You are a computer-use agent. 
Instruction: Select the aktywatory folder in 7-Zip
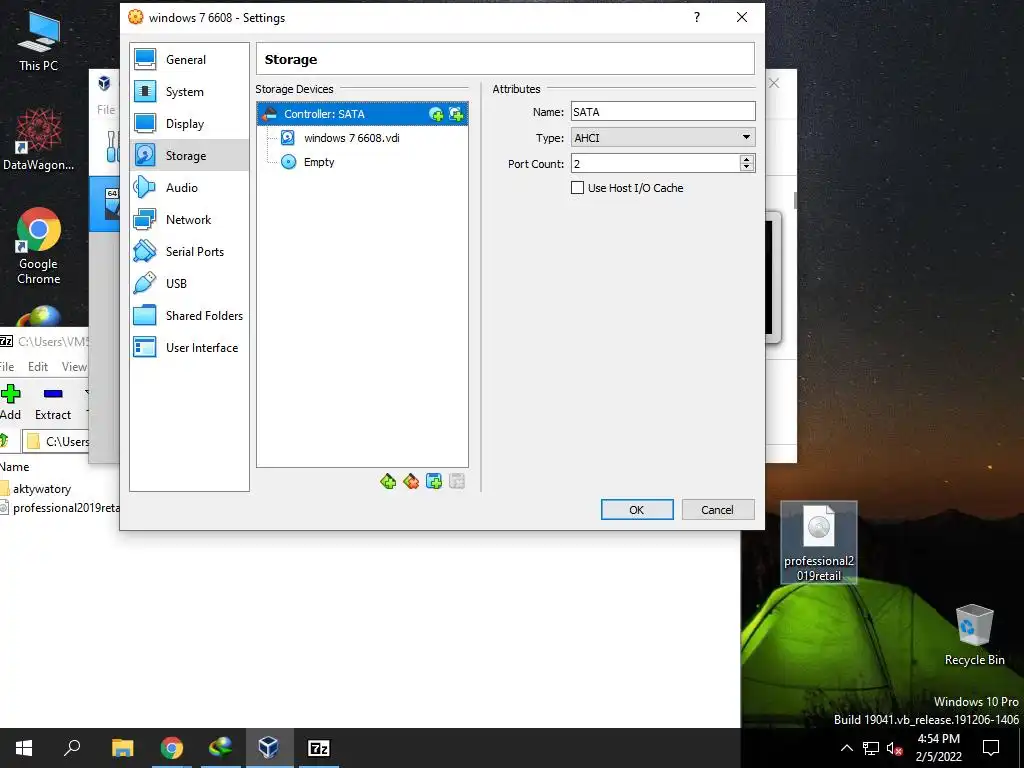[x=36, y=488]
